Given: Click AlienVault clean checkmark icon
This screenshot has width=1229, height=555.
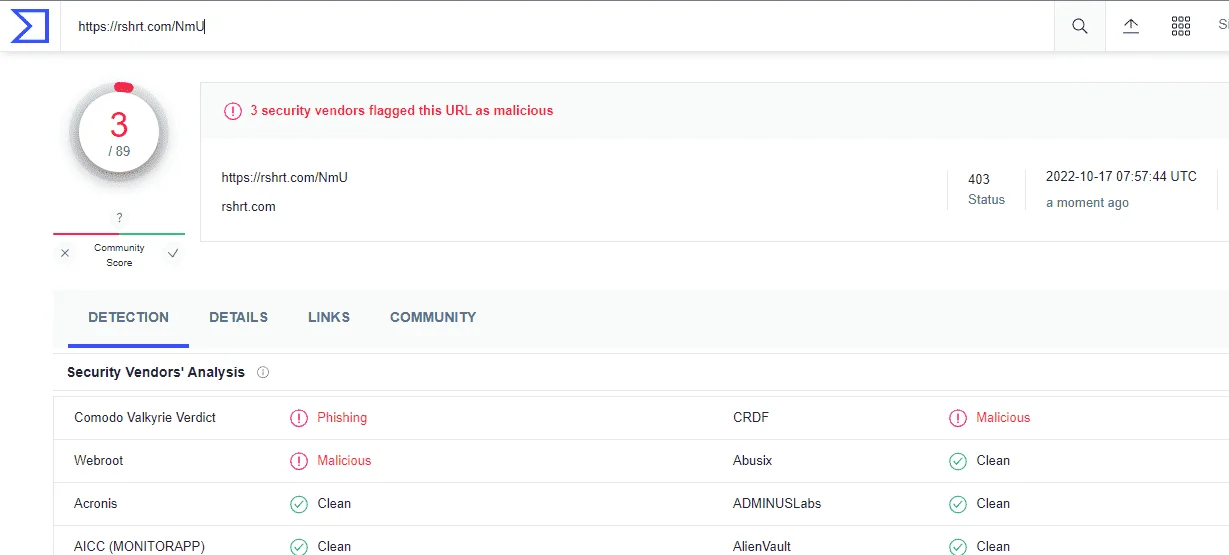Looking at the screenshot, I should (958, 547).
